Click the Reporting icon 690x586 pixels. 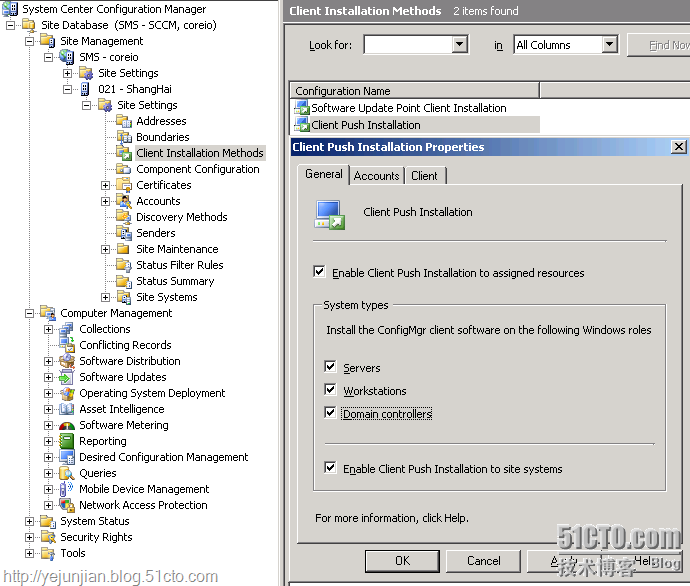pyautogui.click(x=67, y=441)
